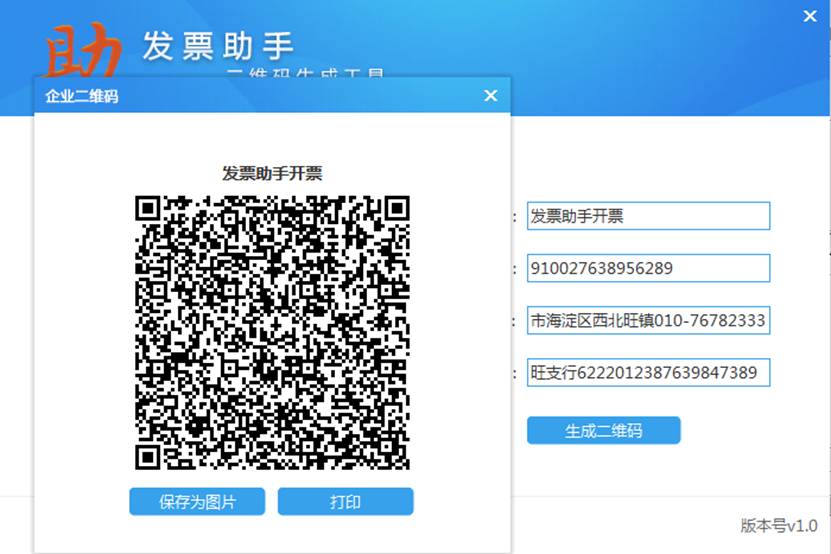Focus the address field with 010-76782333
The image size is (831, 554).
click(x=648, y=320)
